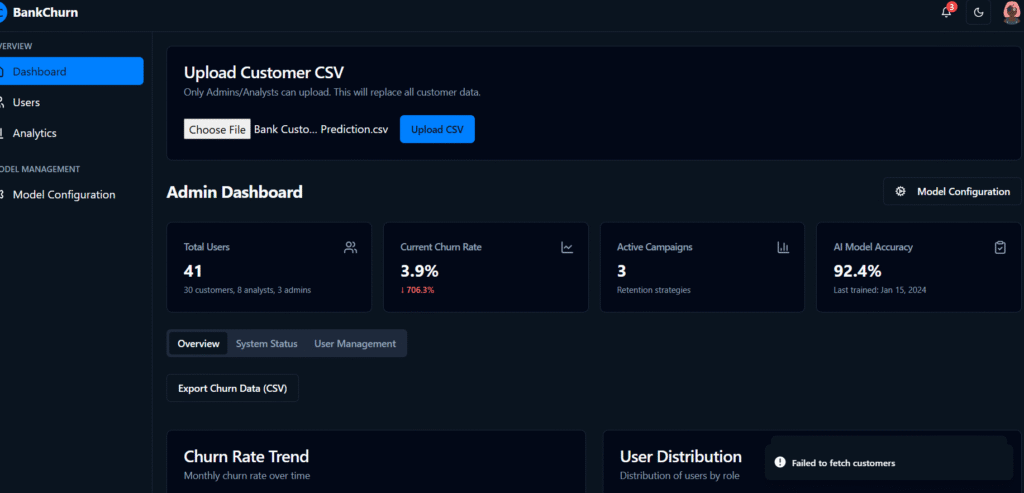This screenshot has height=493, width=1024.
Task: Click the users icon in Total Users card
Action: [350, 247]
